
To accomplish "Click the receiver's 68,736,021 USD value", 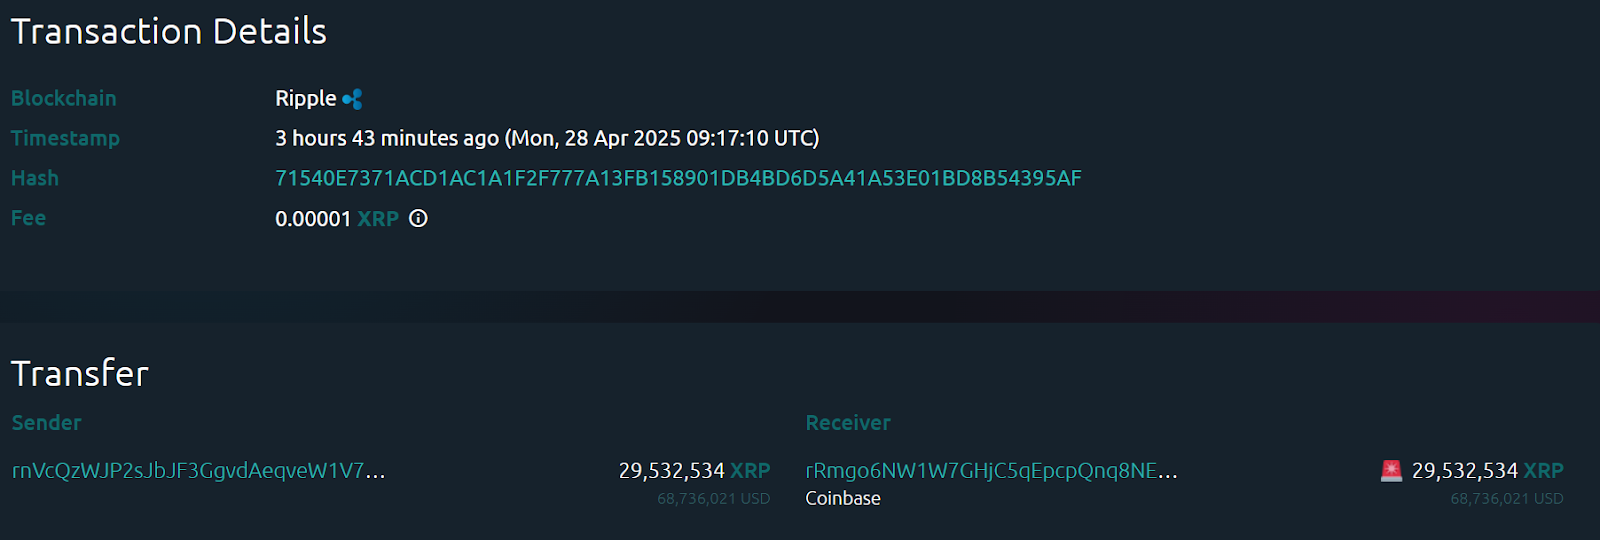I will coord(1506,498).
